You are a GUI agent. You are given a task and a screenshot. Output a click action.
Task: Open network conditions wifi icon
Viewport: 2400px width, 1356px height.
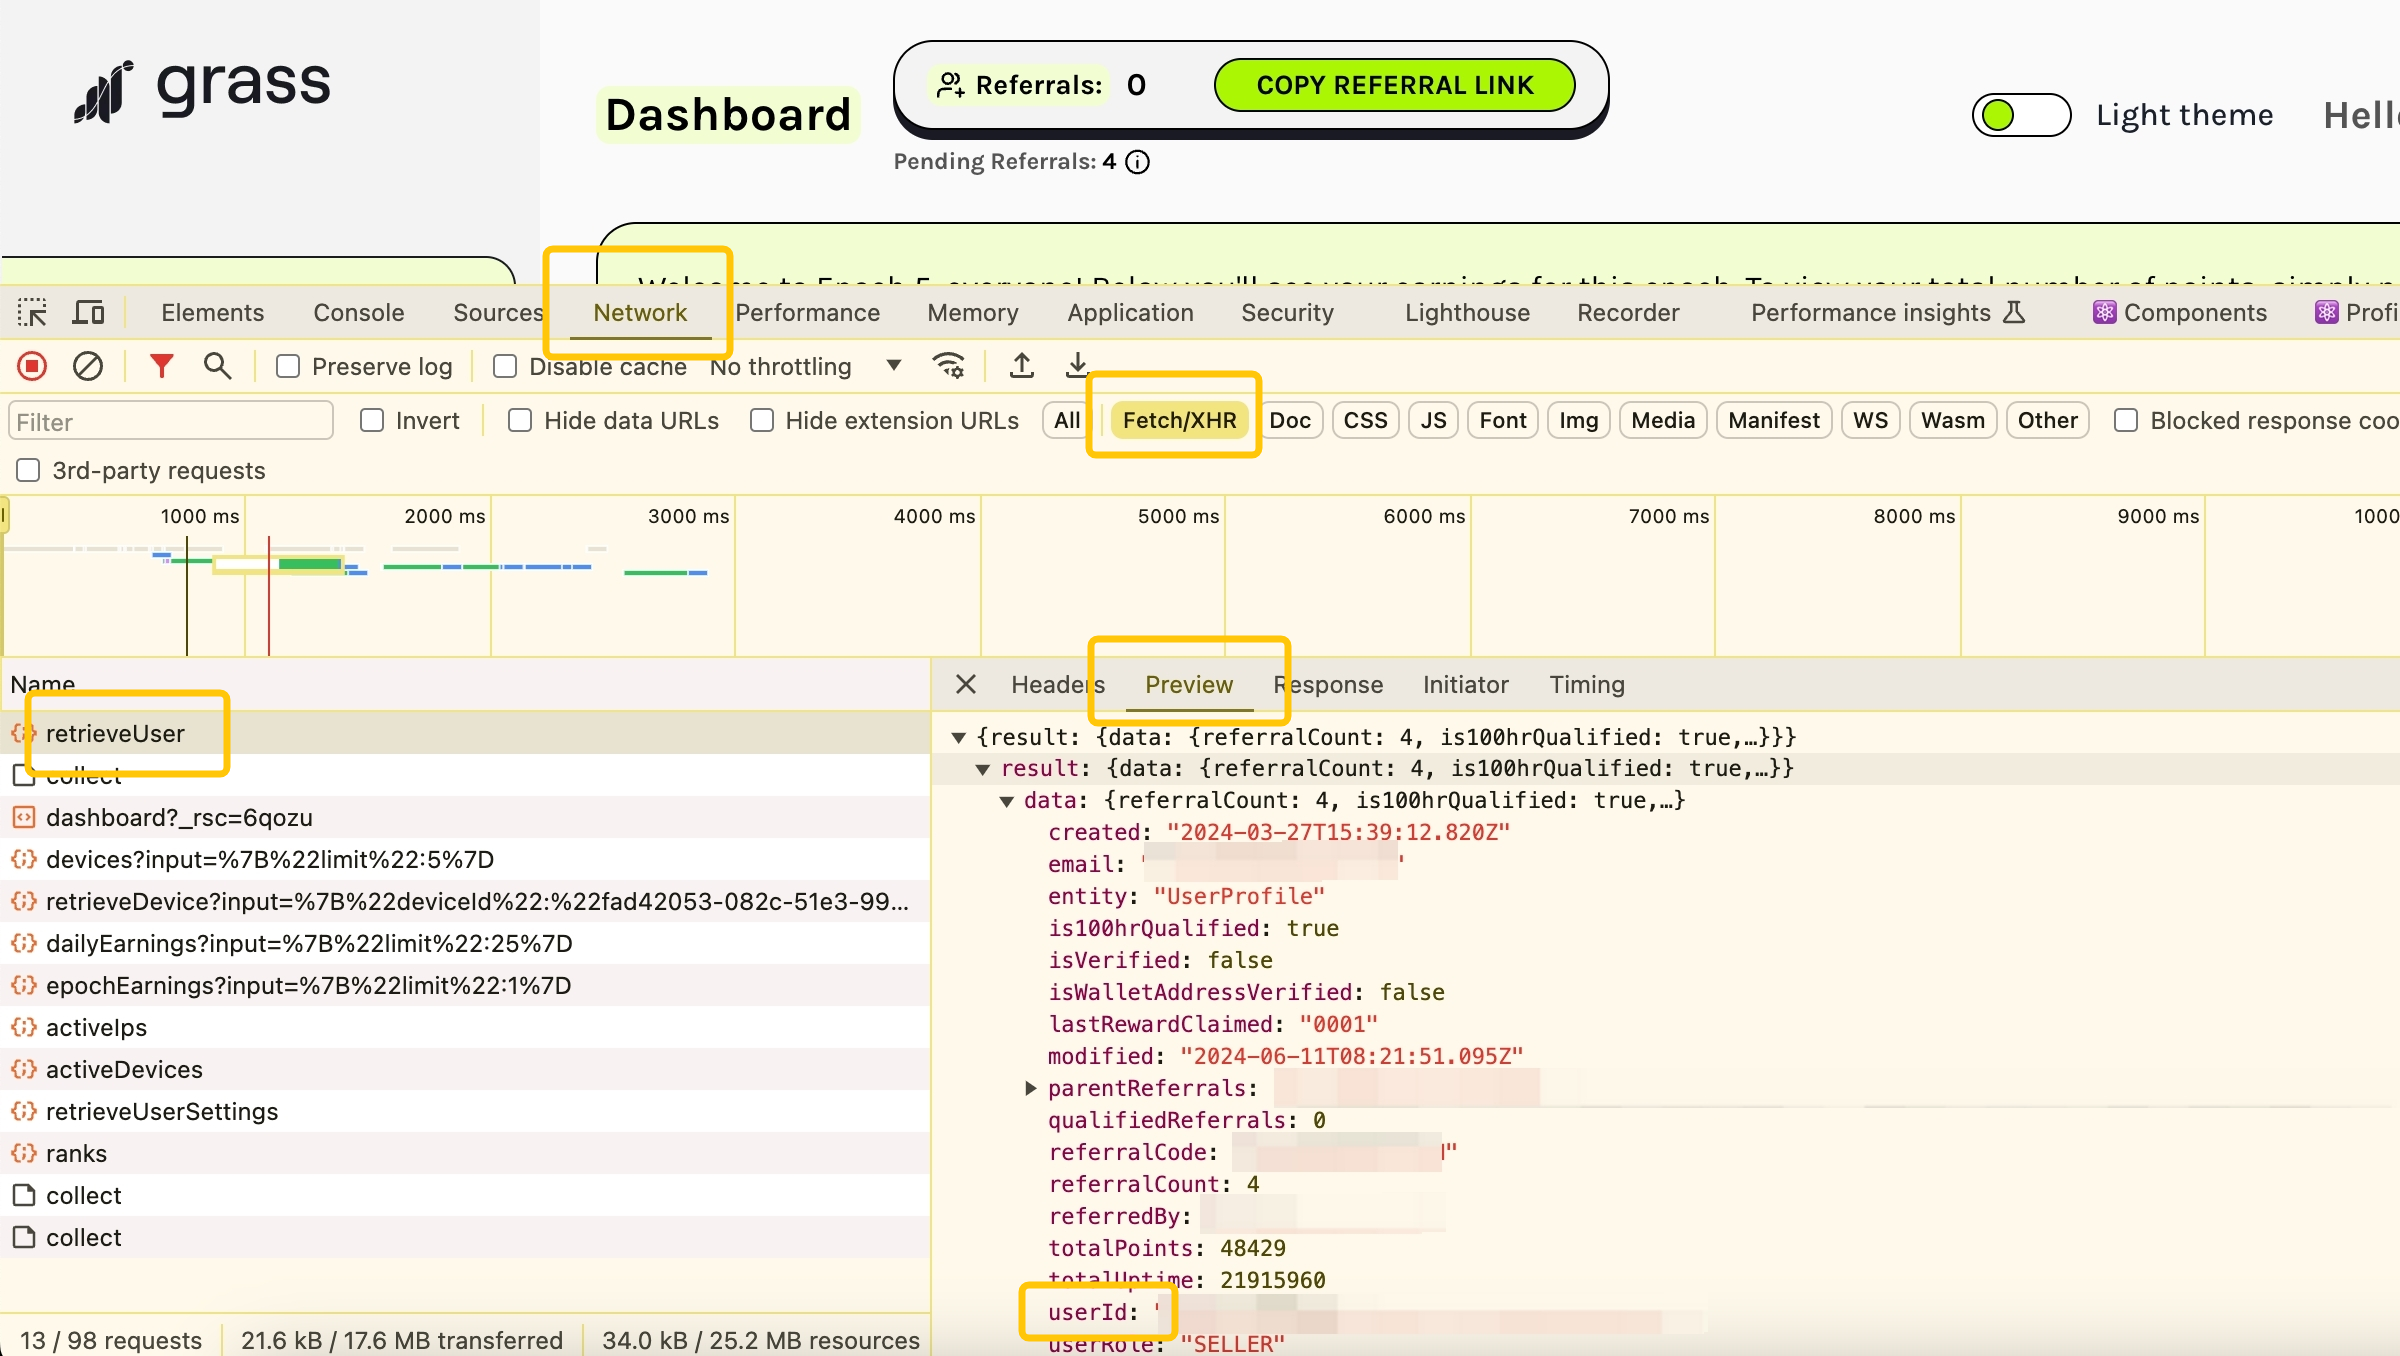[948, 366]
